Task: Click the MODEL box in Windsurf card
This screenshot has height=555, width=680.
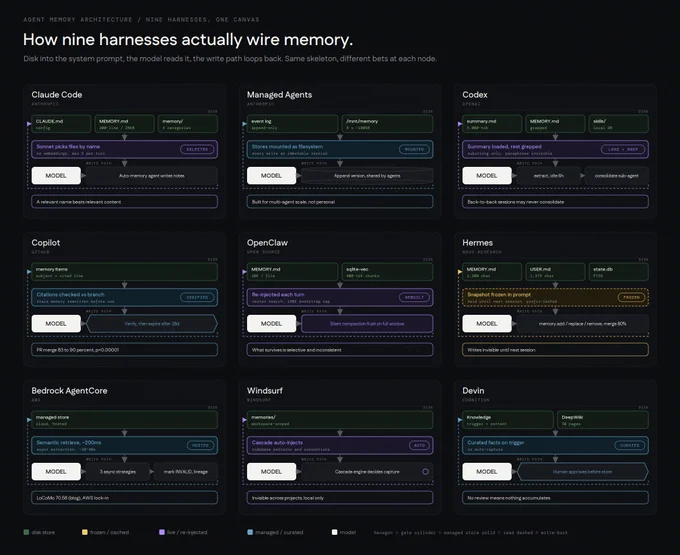Action: tap(271, 471)
